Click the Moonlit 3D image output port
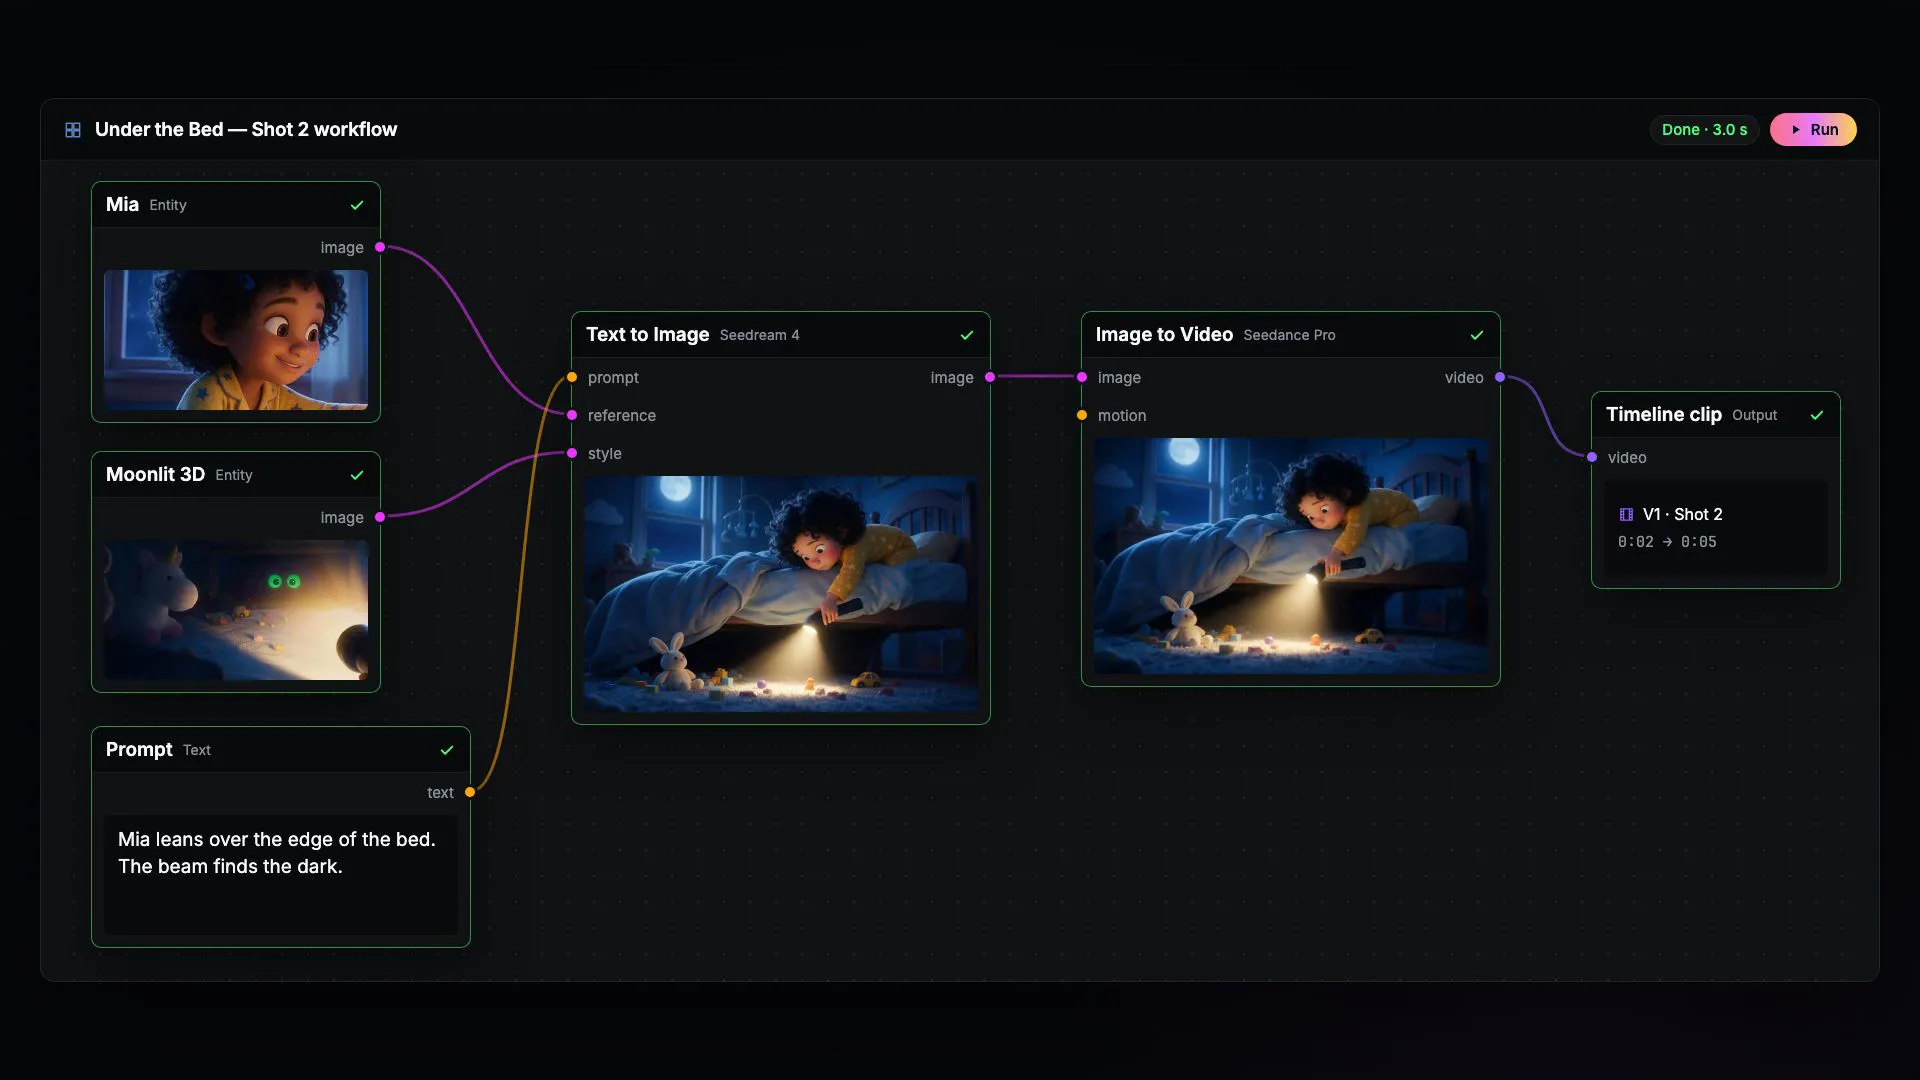The height and width of the screenshot is (1080, 1920). coord(380,517)
